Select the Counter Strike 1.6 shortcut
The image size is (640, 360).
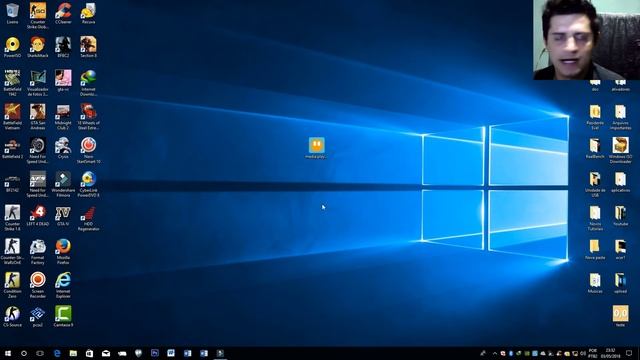[x=12, y=218]
